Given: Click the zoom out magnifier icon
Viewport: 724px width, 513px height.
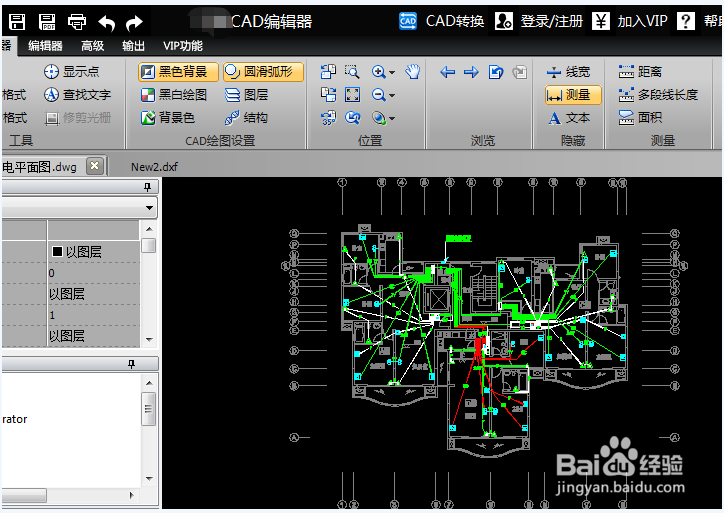Looking at the screenshot, I should [x=379, y=95].
